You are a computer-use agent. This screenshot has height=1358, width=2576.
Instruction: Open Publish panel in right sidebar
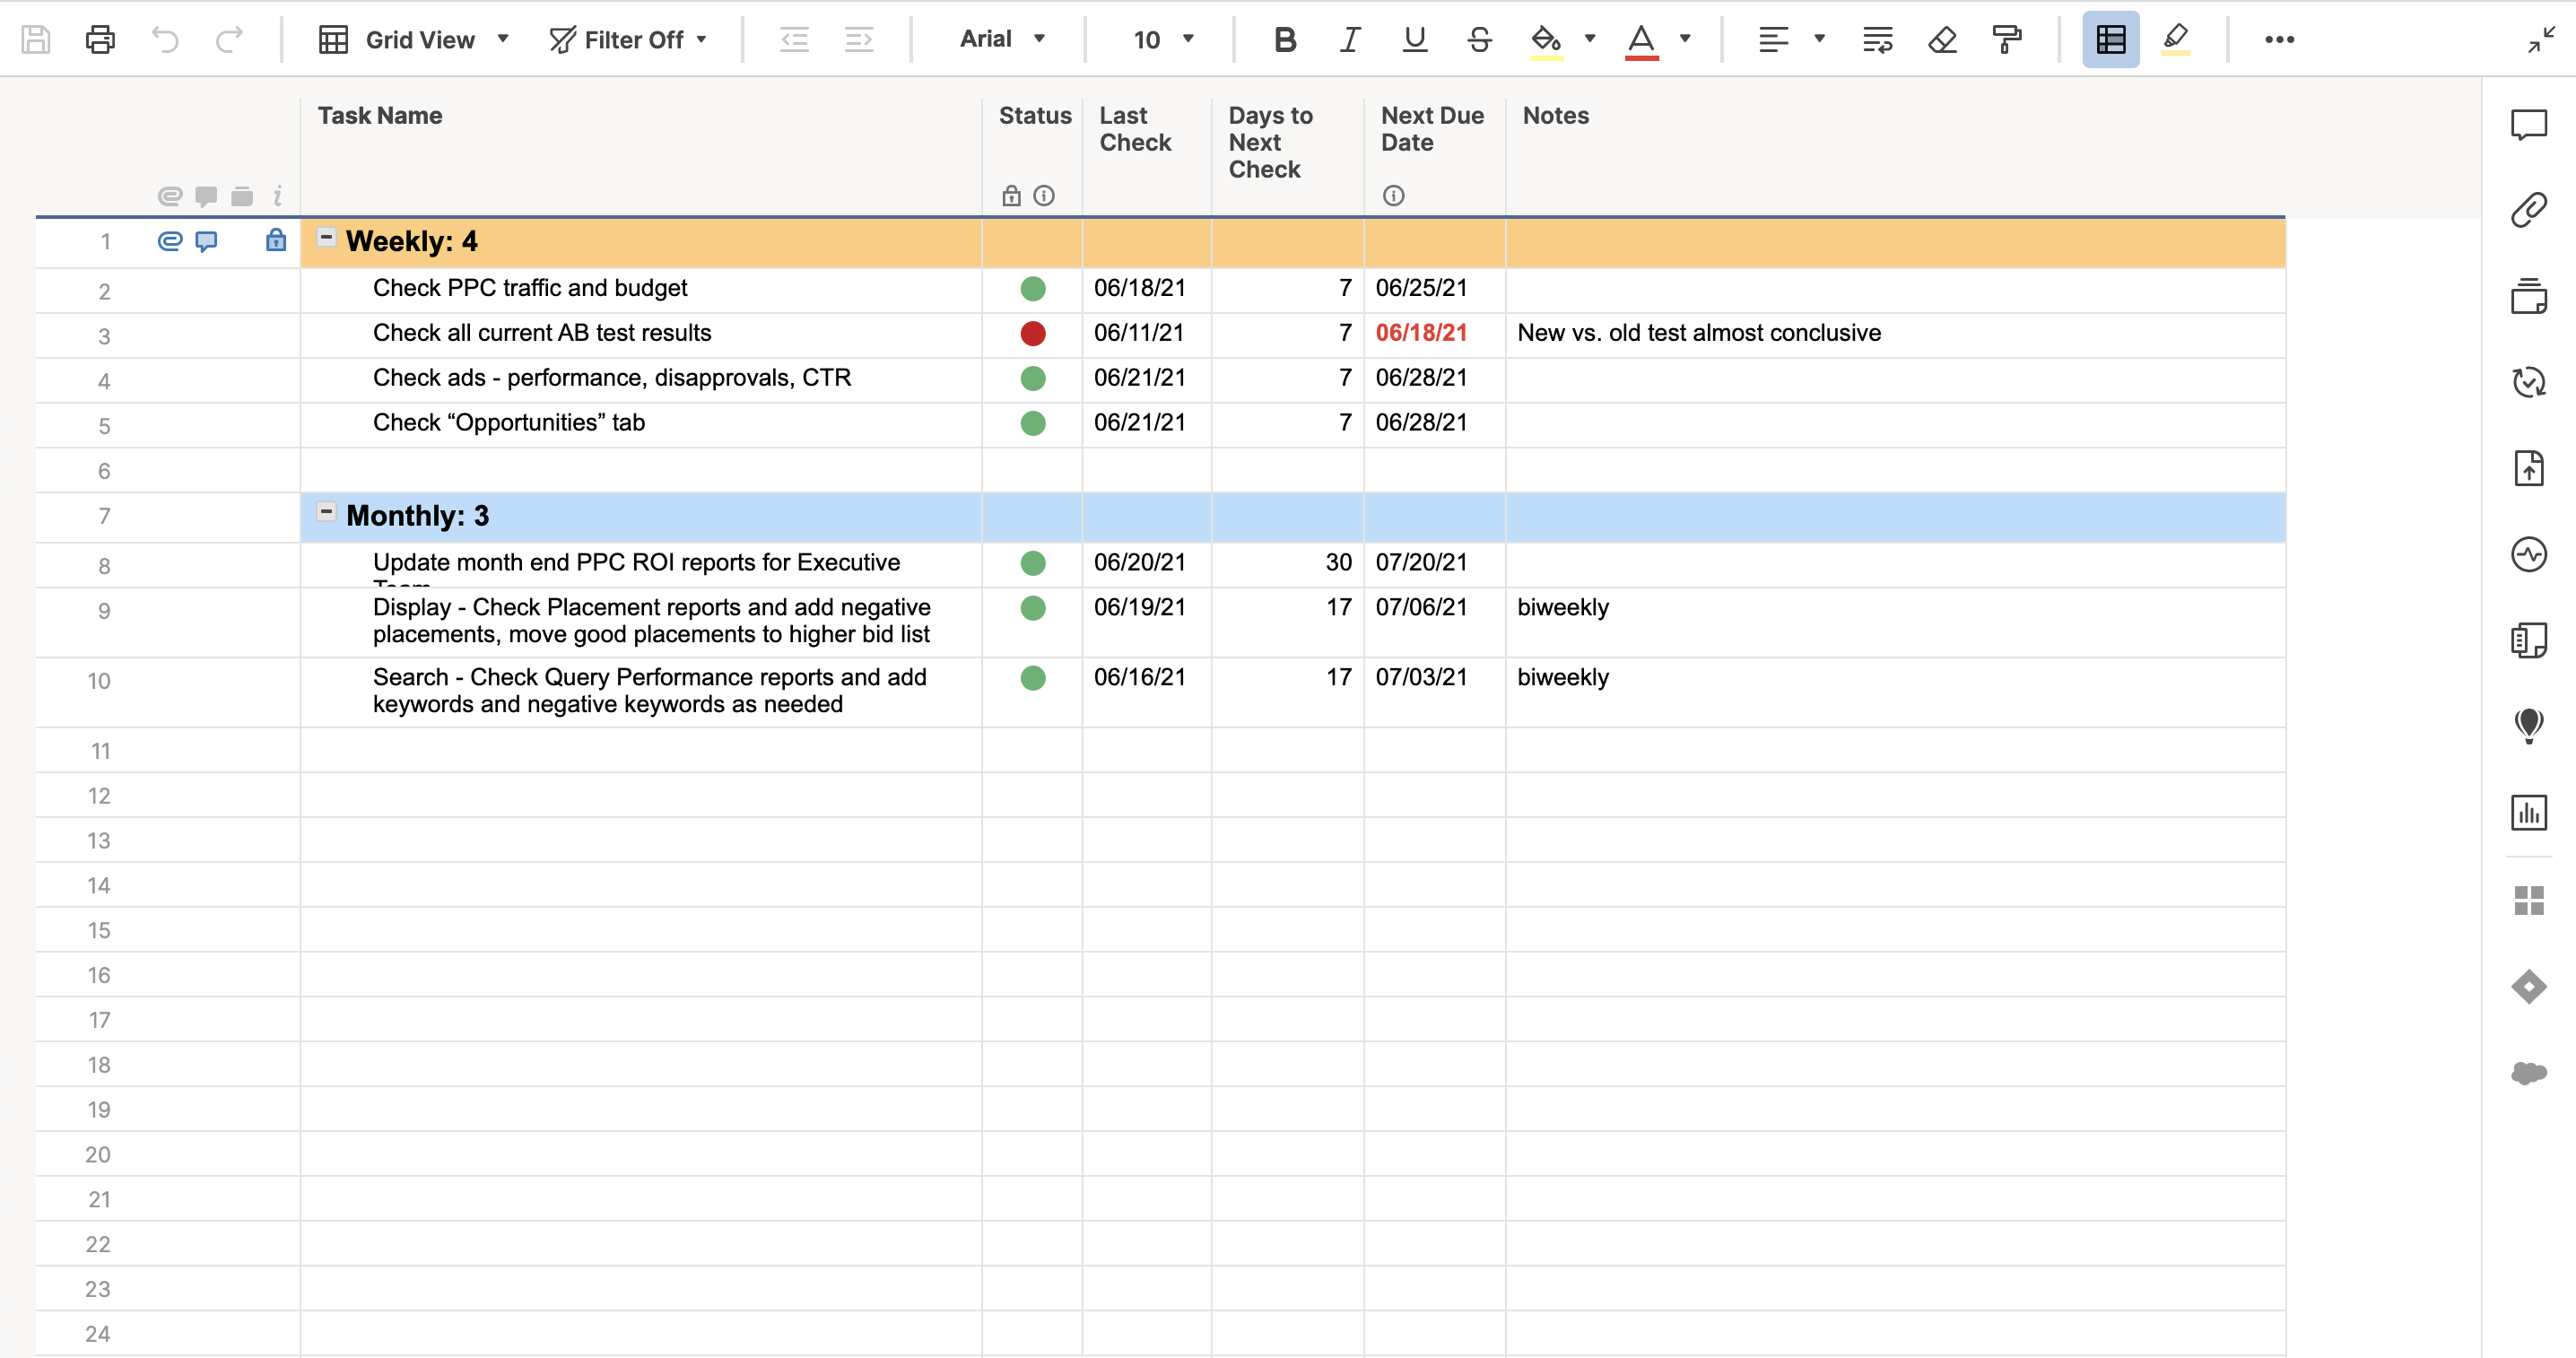click(x=2528, y=468)
